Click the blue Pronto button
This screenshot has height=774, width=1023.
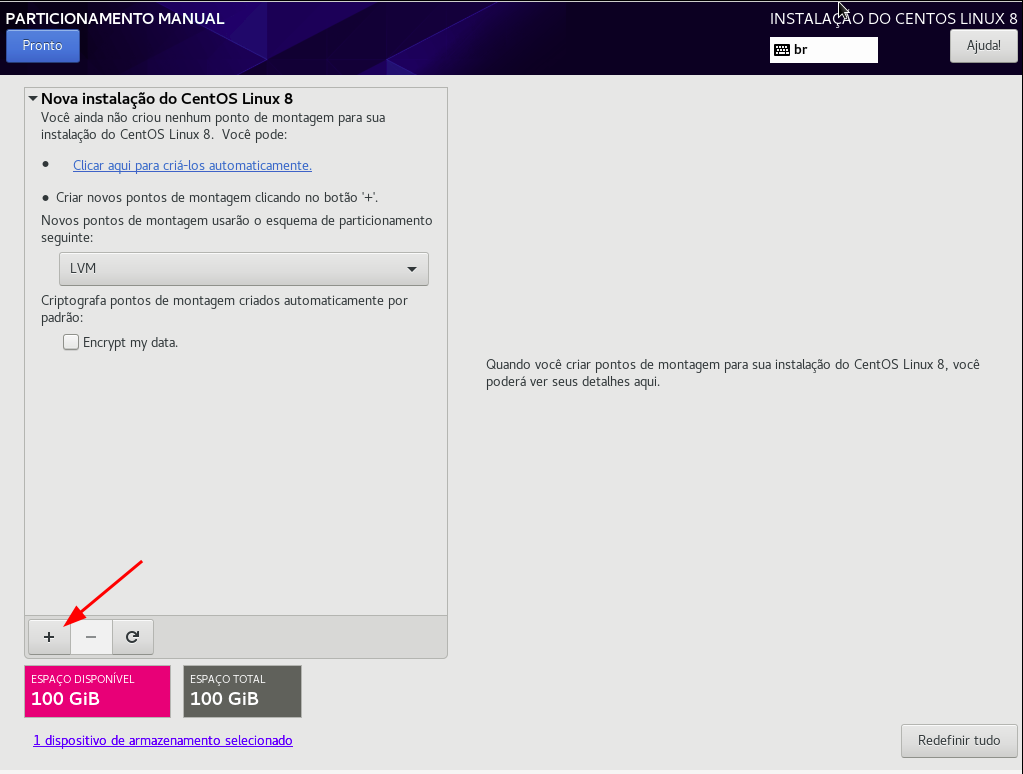pos(42,46)
